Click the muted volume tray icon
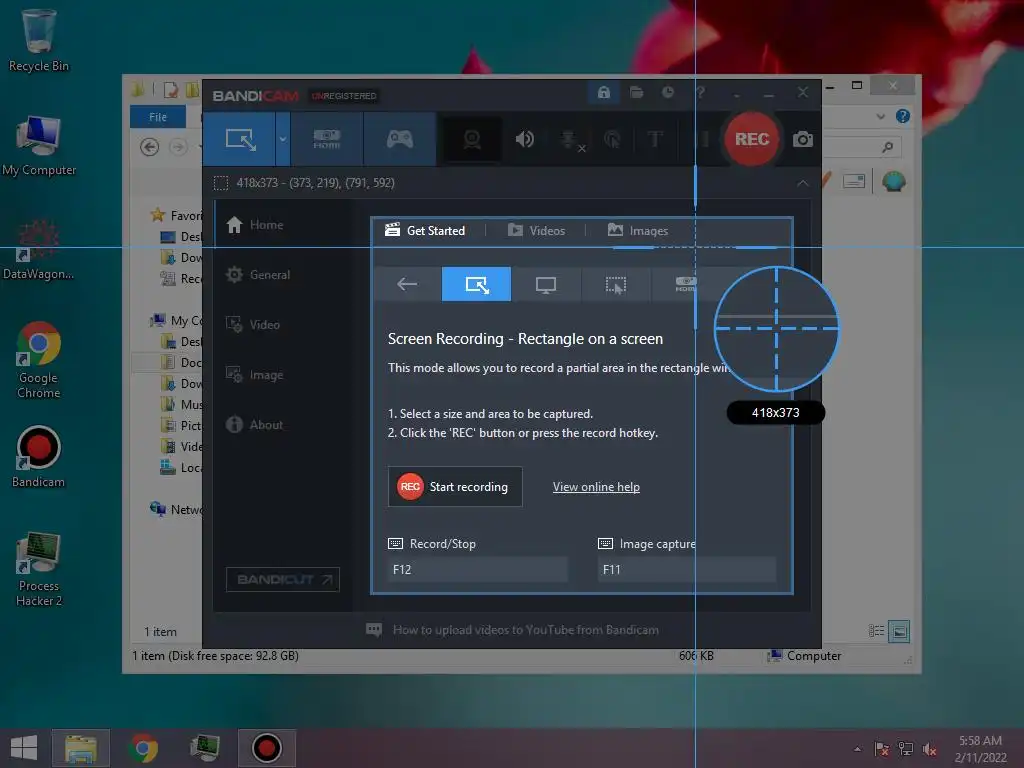 (x=930, y=749)
